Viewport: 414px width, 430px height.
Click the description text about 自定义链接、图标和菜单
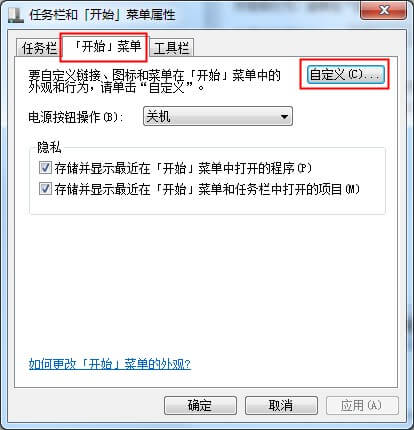(x=154, y=81)
